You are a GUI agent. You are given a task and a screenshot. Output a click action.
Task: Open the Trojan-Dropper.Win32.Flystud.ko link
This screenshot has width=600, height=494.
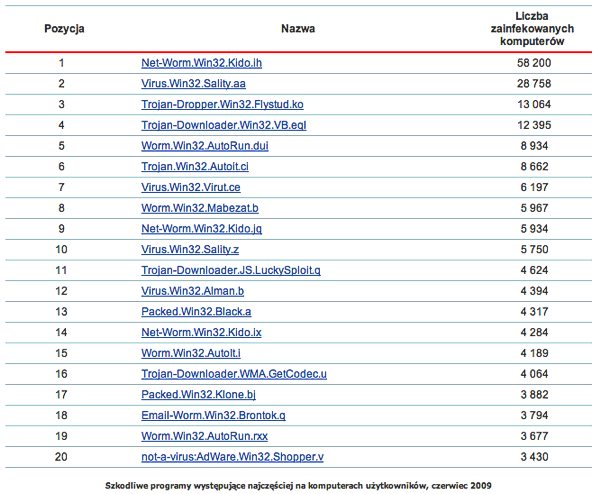(x=222, y=104)
